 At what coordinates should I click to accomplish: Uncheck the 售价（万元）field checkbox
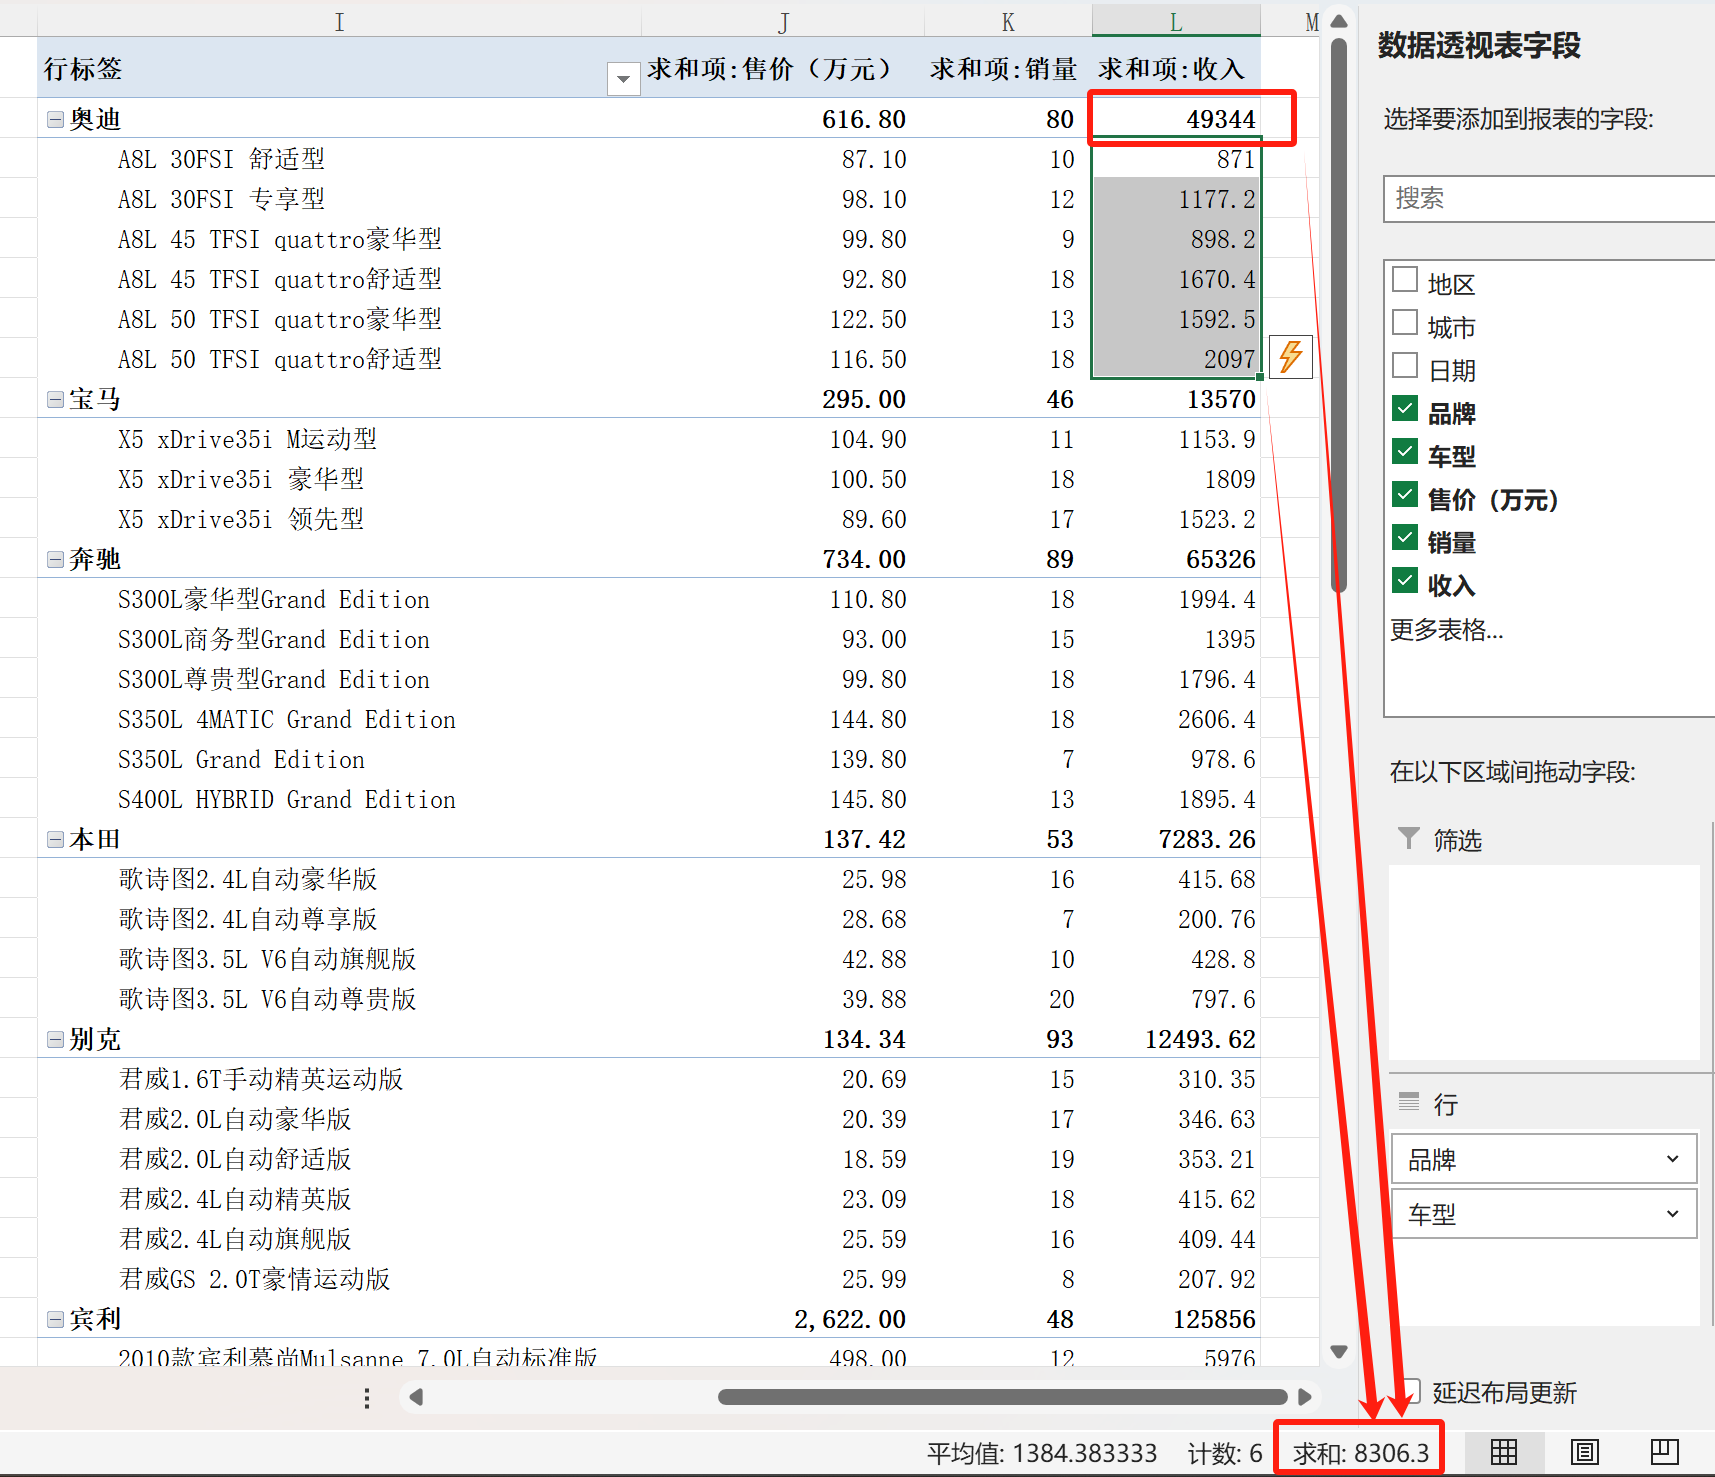click(1405, 494)
